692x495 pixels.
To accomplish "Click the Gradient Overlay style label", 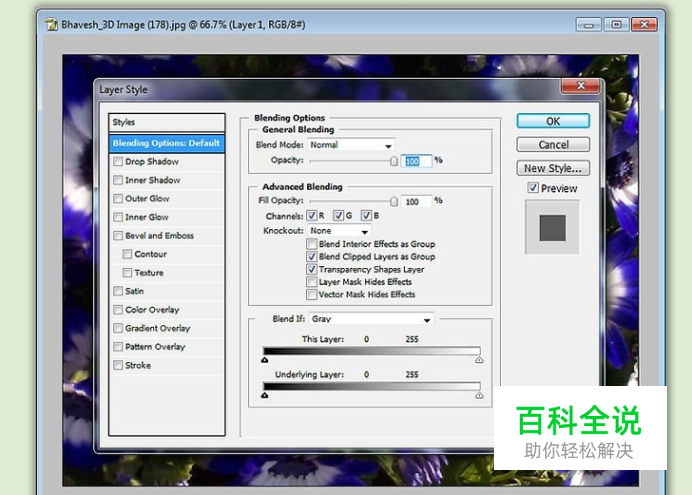I will coord(158,328).
